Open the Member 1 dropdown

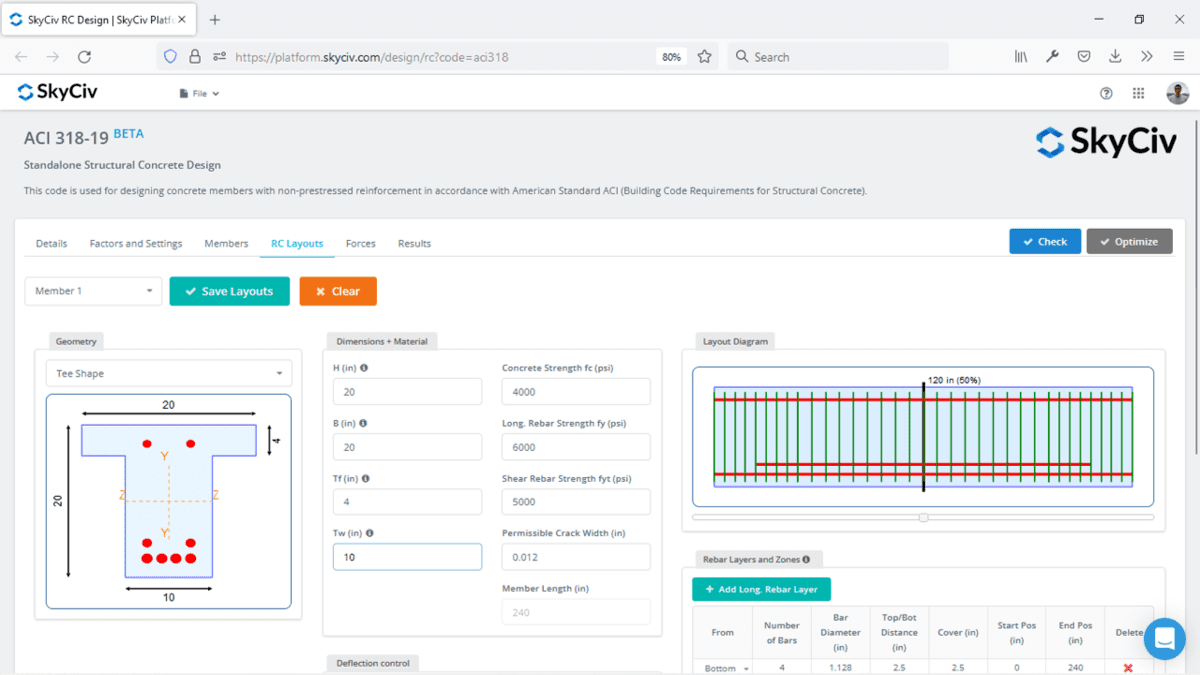pyautogui.click(x=93, y=291)
